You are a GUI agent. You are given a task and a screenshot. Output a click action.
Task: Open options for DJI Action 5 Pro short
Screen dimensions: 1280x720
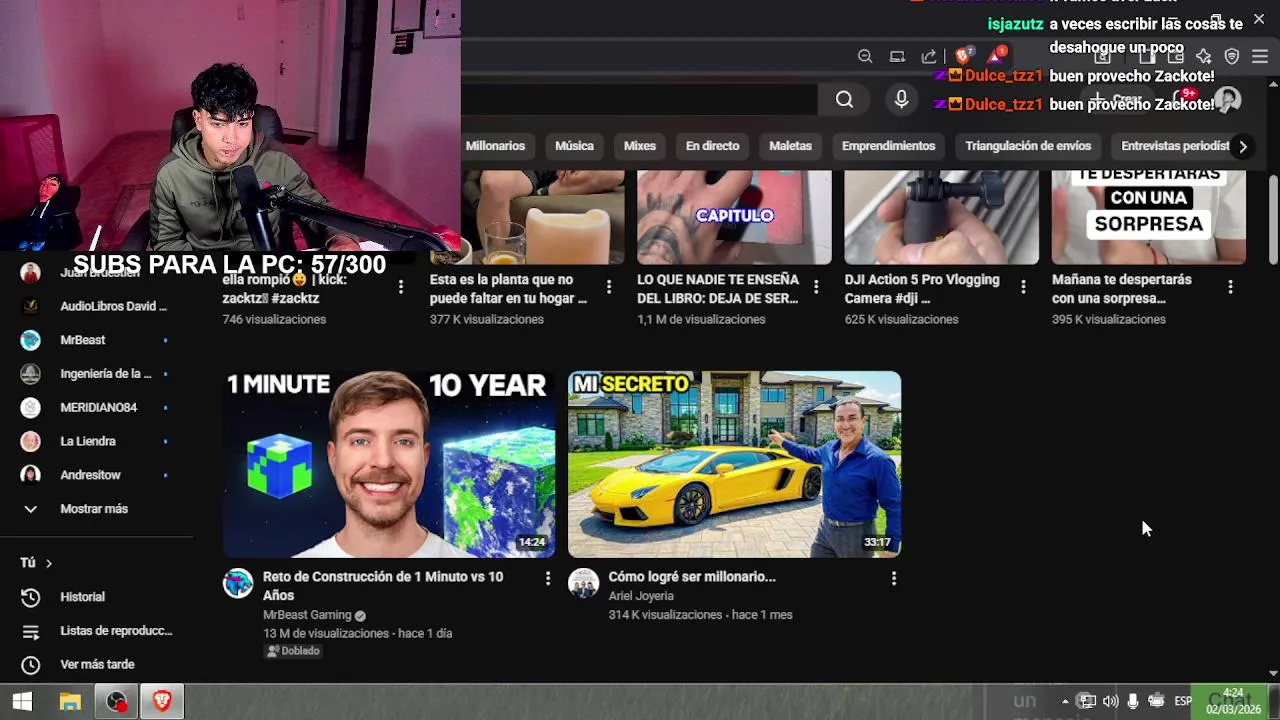[1023, 287]
